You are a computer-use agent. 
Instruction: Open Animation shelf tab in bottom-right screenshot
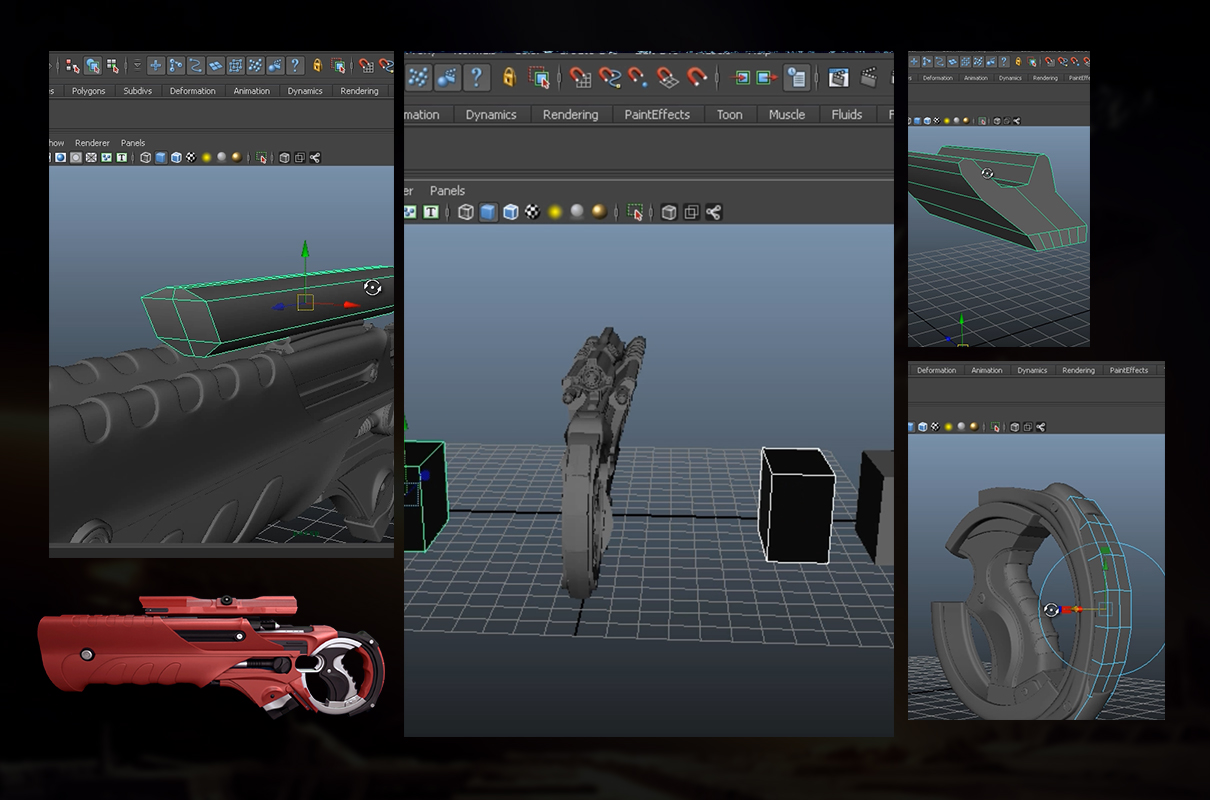point(987,370)
